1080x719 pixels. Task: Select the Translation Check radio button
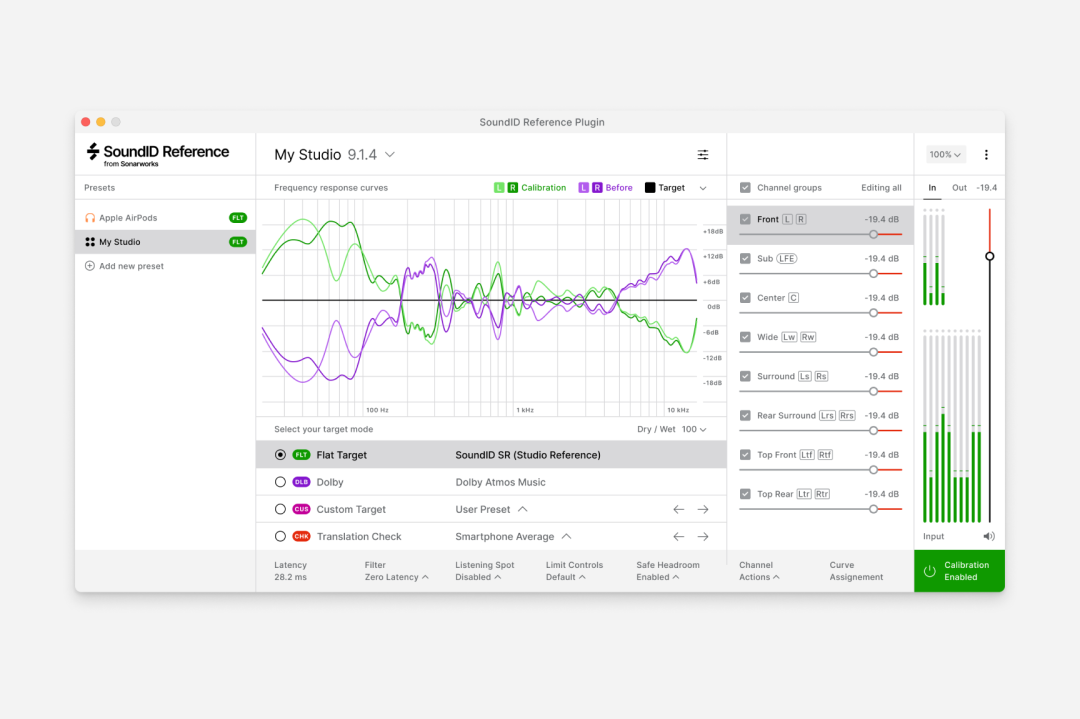coord(280,537)
